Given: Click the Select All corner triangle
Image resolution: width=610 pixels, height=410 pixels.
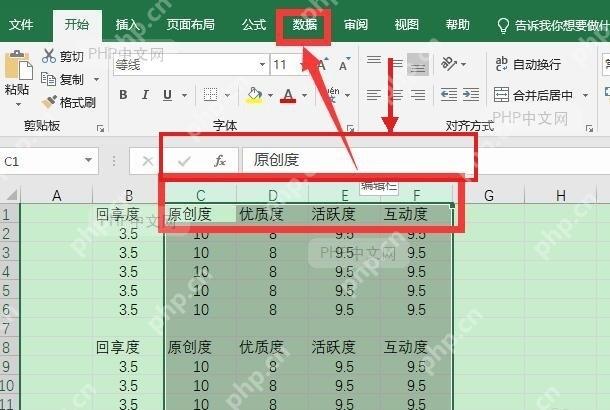Looking at the screenshot, I should [12, 194].
